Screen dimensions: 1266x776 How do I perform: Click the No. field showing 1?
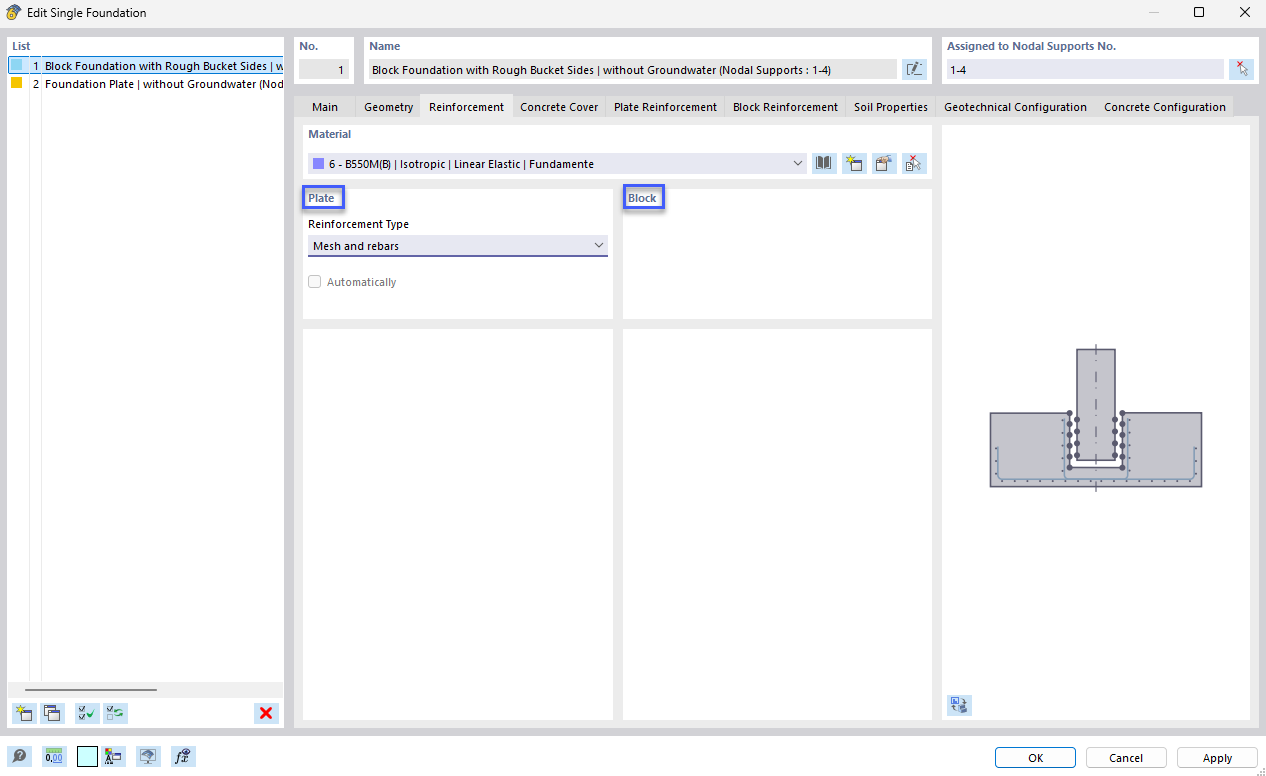coord(324,70)
